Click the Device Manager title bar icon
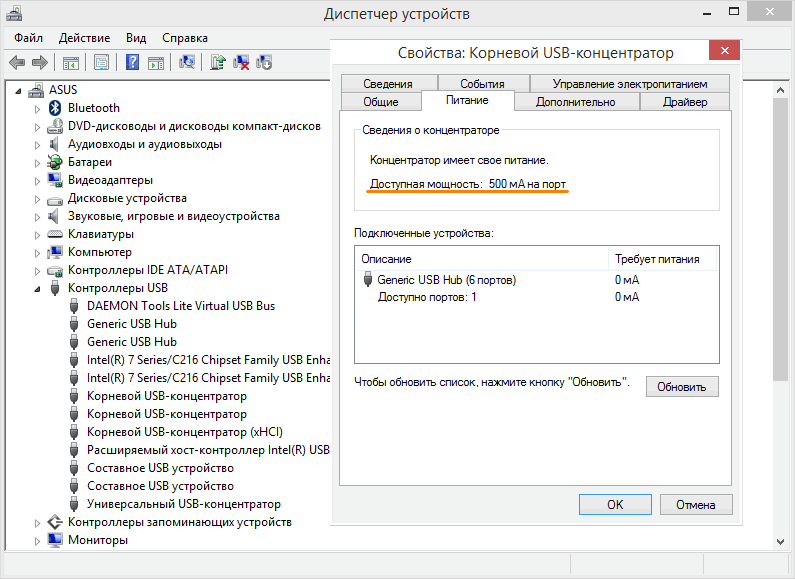 tap(14, 13)
